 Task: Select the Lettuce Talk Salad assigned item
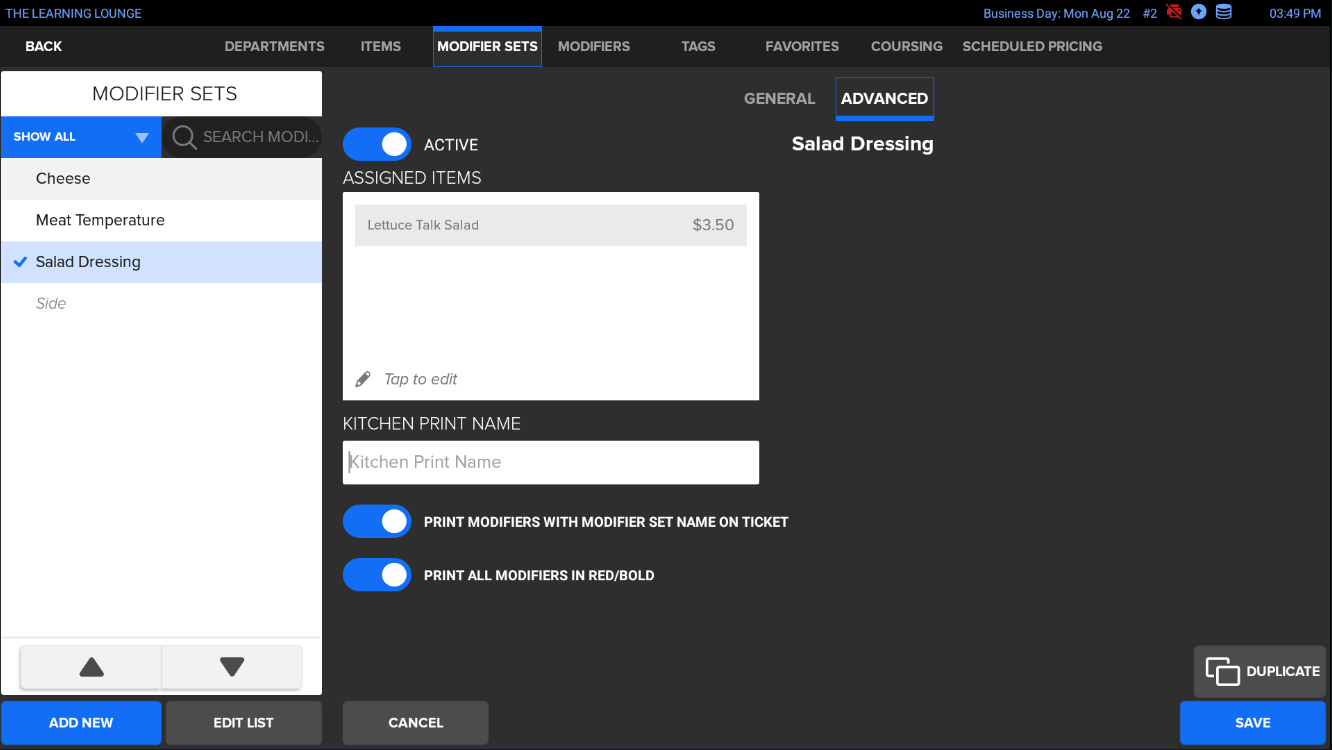(x=550, y=225)
